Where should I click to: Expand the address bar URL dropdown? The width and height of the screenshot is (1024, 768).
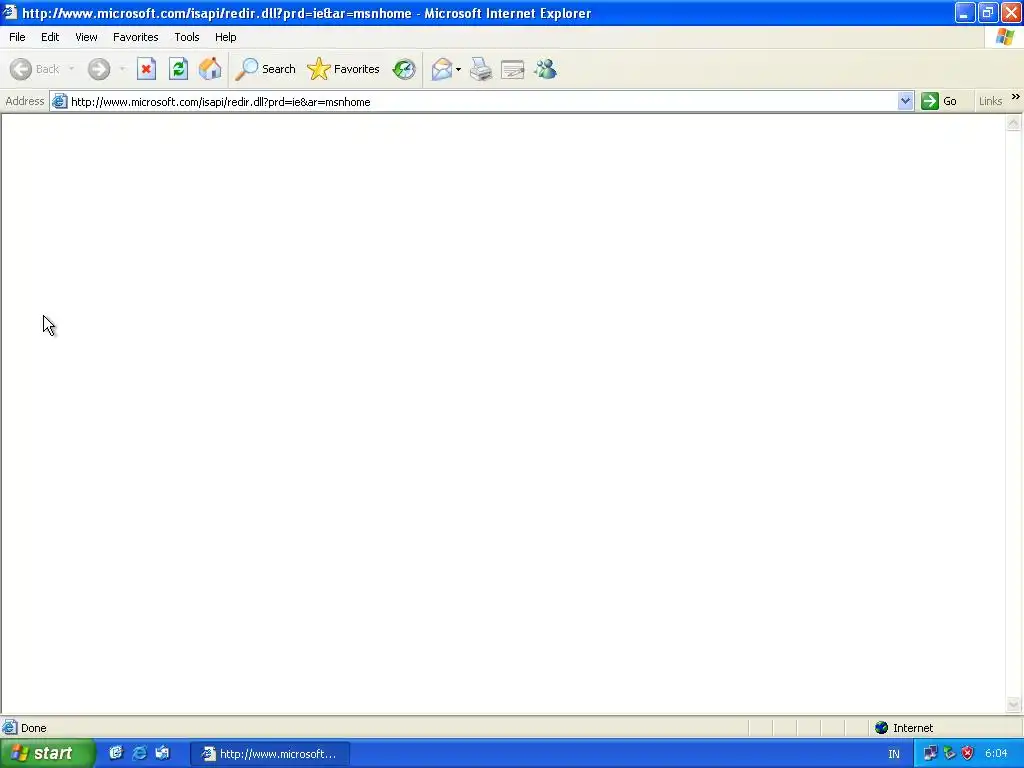click(x=905, y=101)
